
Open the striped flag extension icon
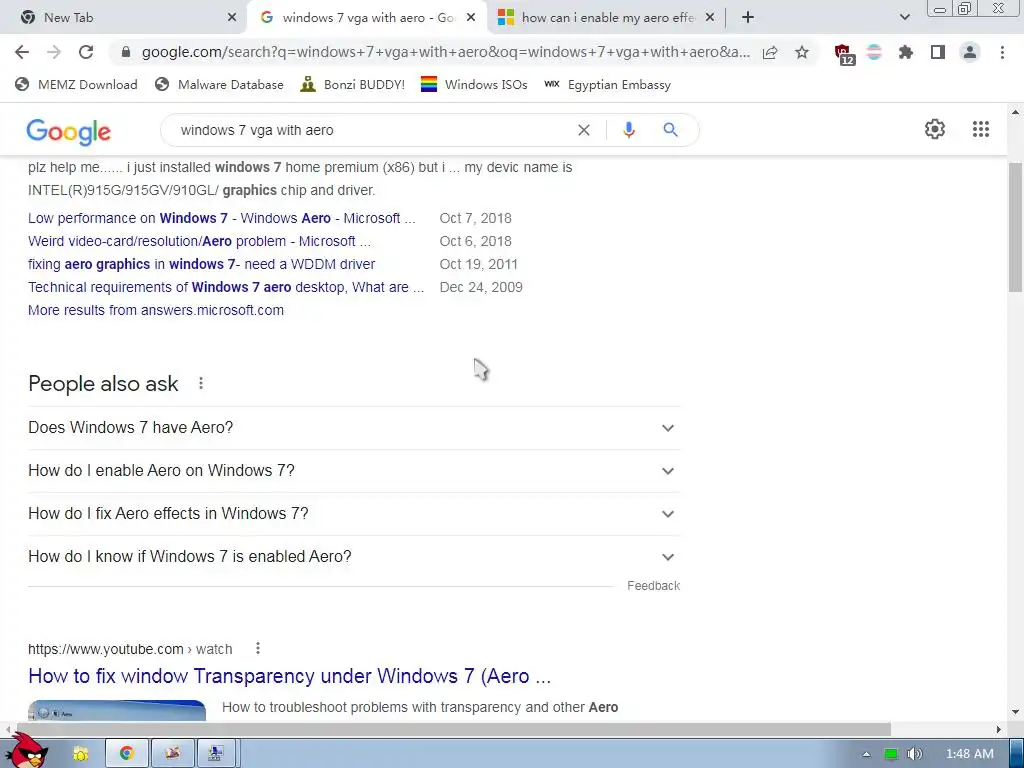coord(874,52)
